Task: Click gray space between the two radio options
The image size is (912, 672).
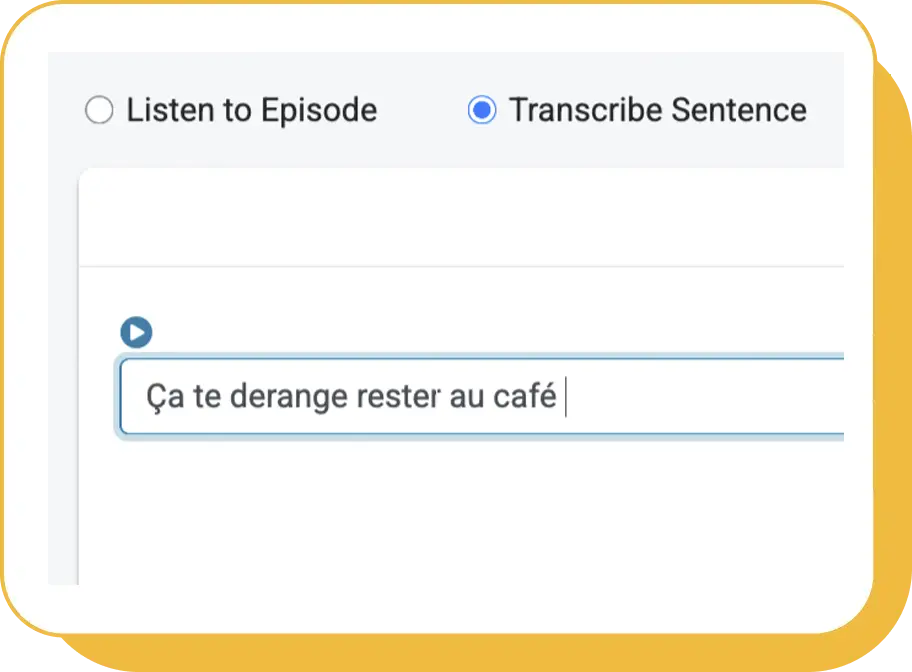Action: pyautogui.click(x=422, y=110)
